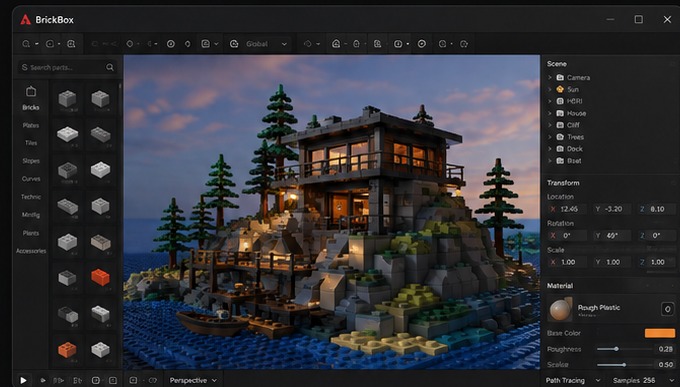680x387 pixels.
Task: Open dropdown arrow beside first zoom icon
Action: 37,44
